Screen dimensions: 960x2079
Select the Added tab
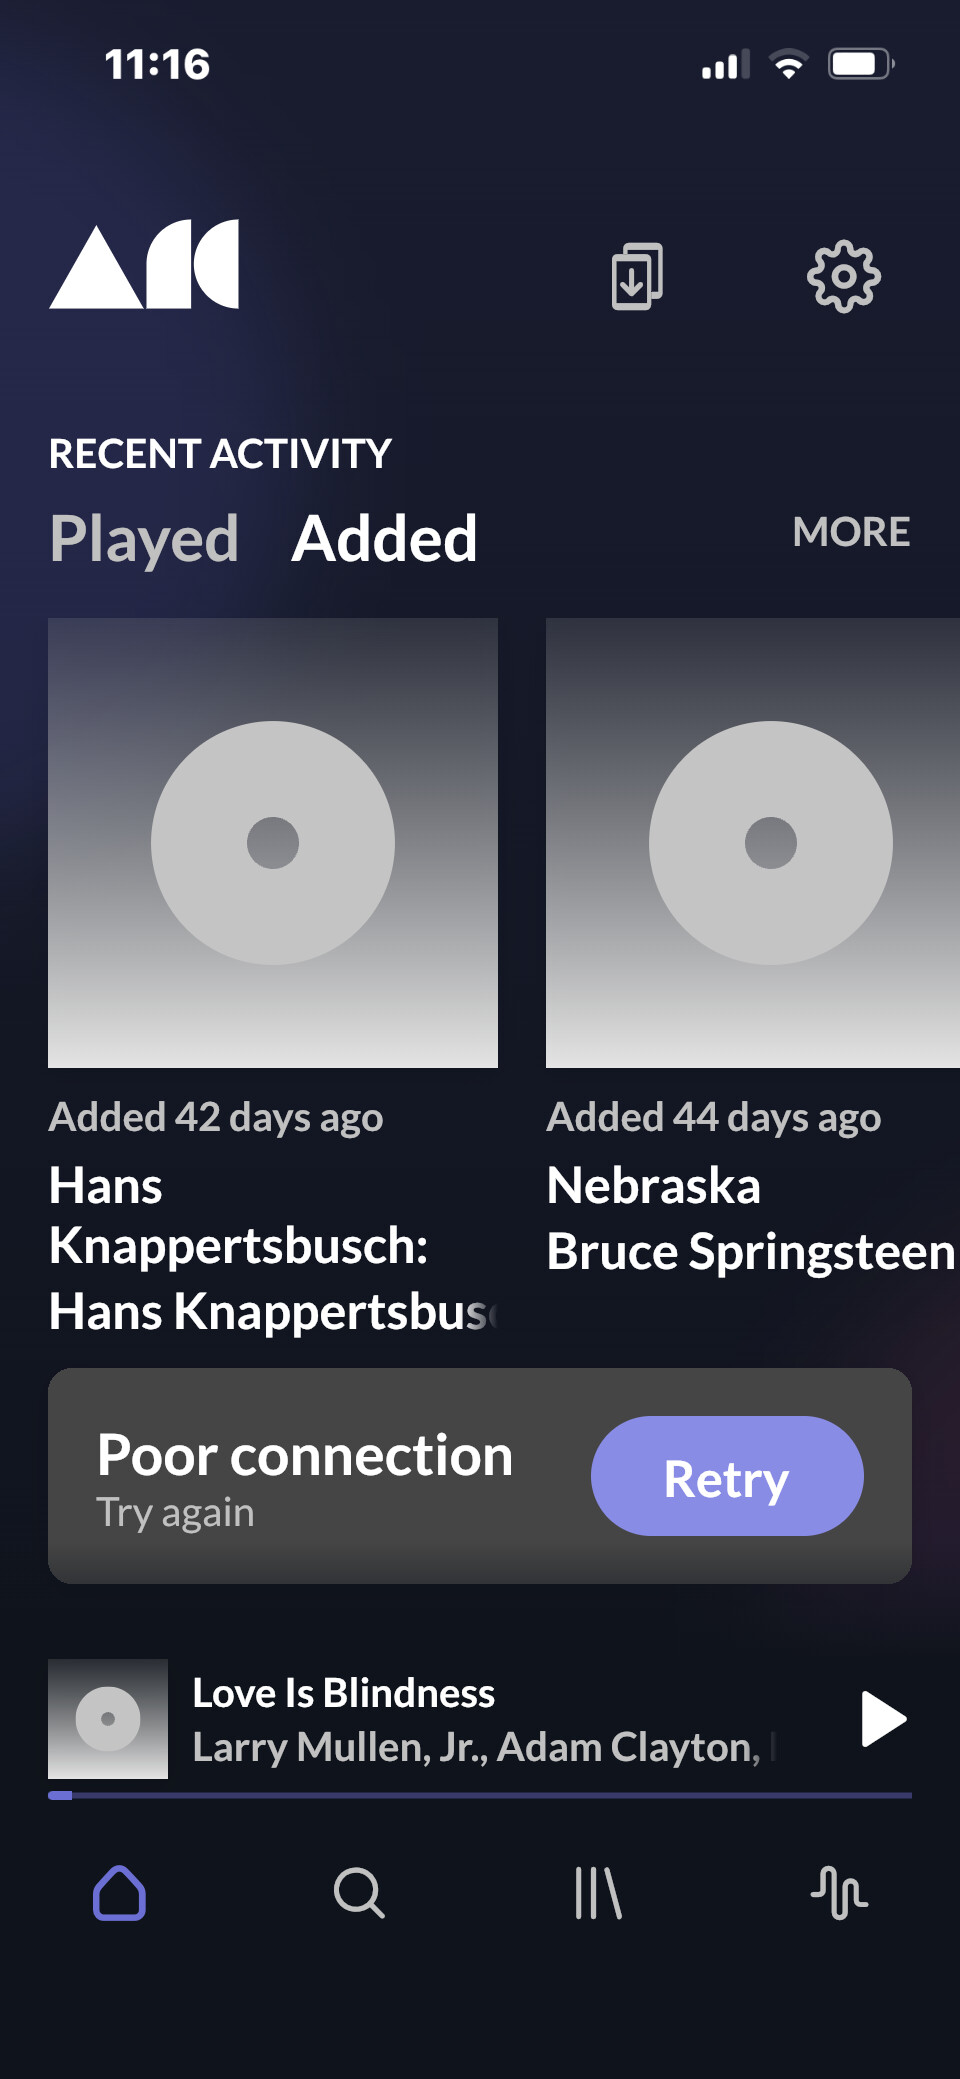click(384, 539)
